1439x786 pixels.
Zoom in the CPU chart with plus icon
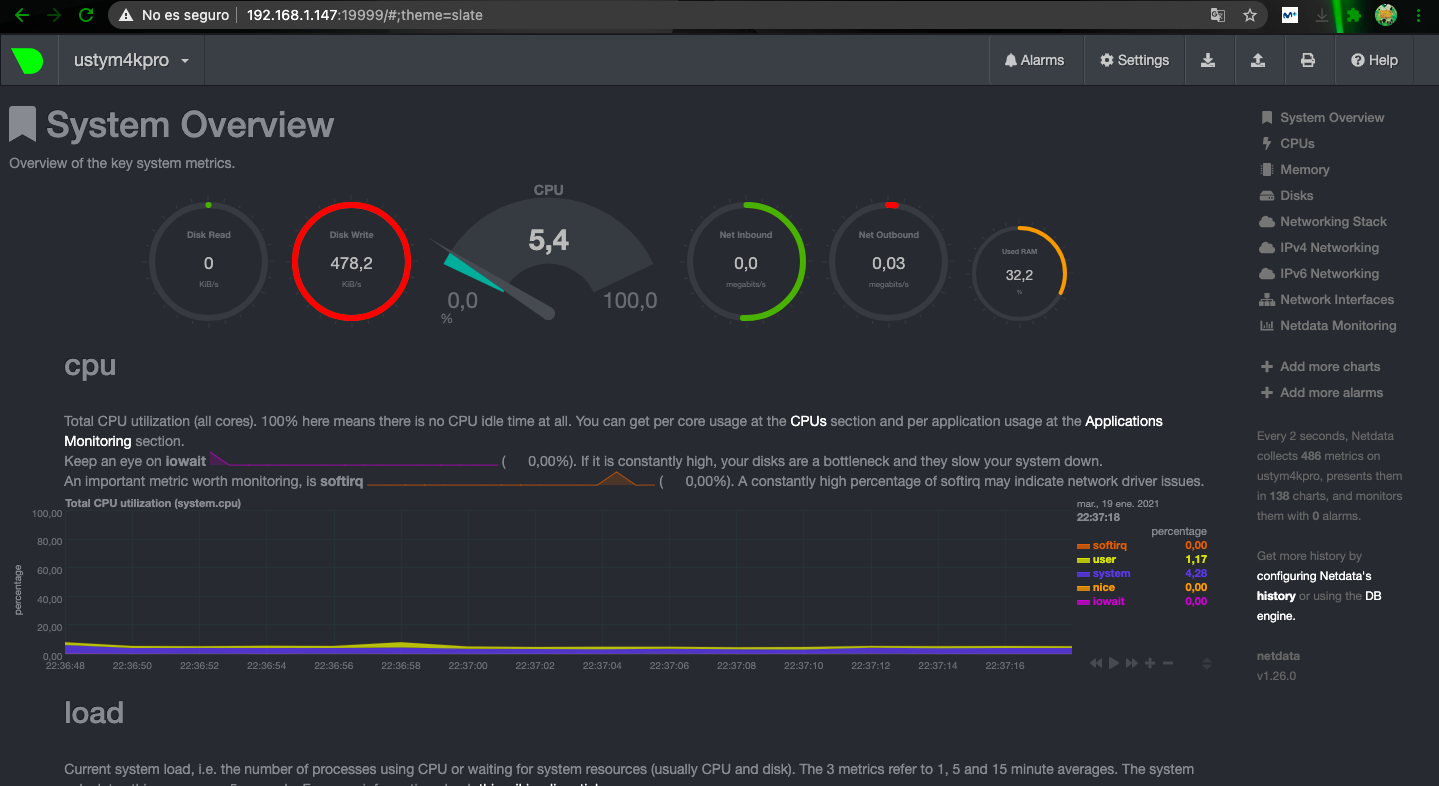coord(1150,663)
